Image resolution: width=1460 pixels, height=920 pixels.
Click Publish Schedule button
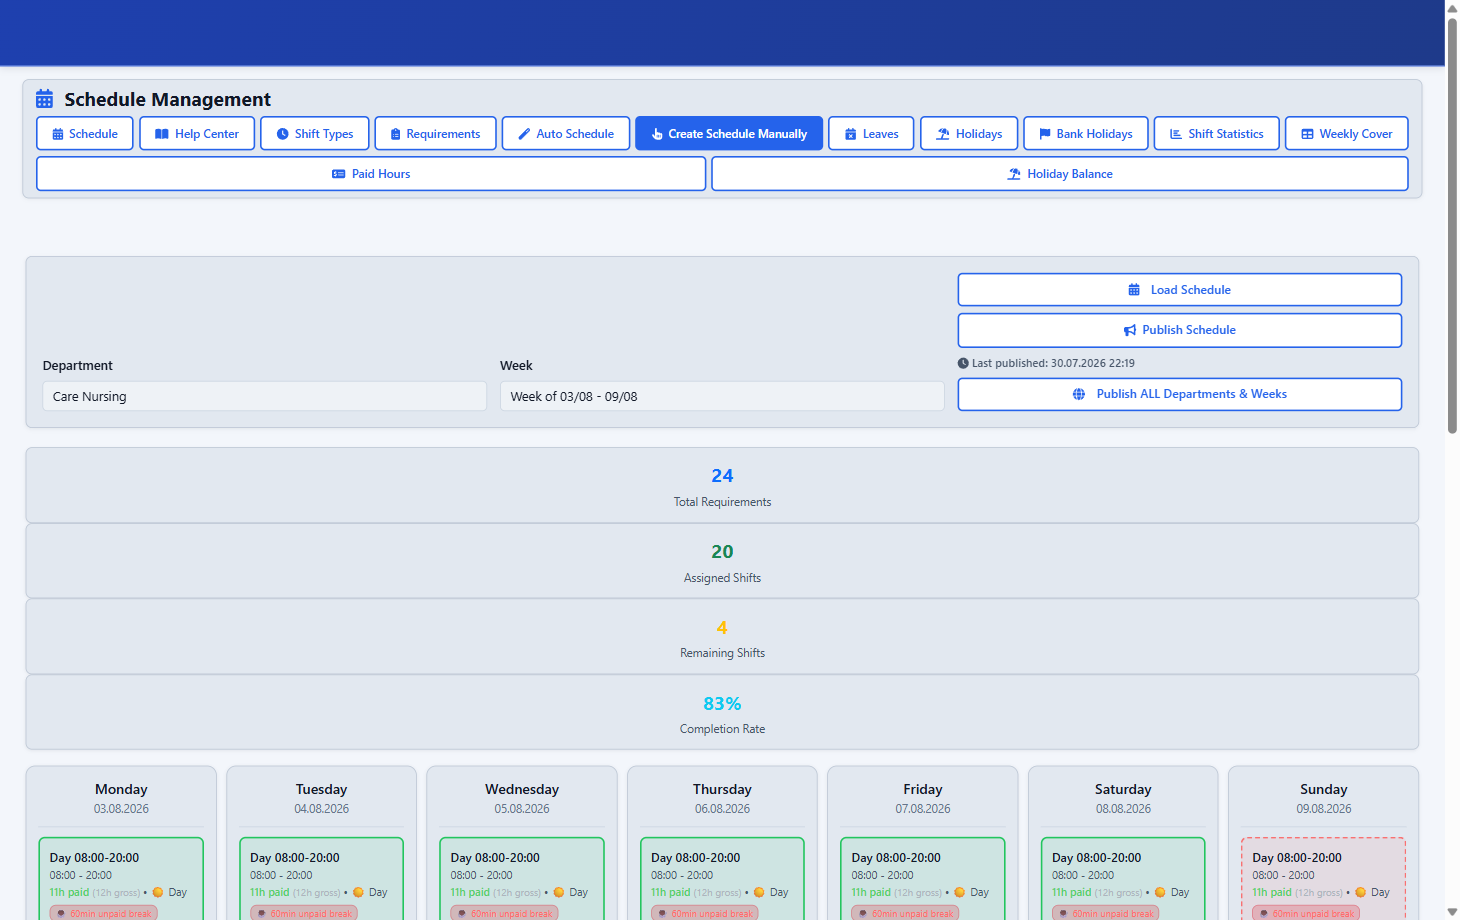(1180, 330)
